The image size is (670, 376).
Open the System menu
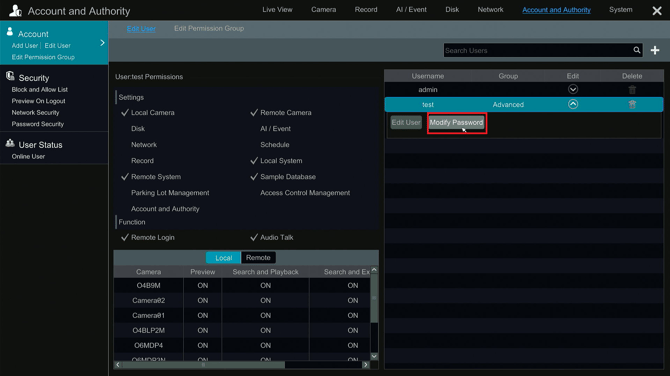pos(620,9)
